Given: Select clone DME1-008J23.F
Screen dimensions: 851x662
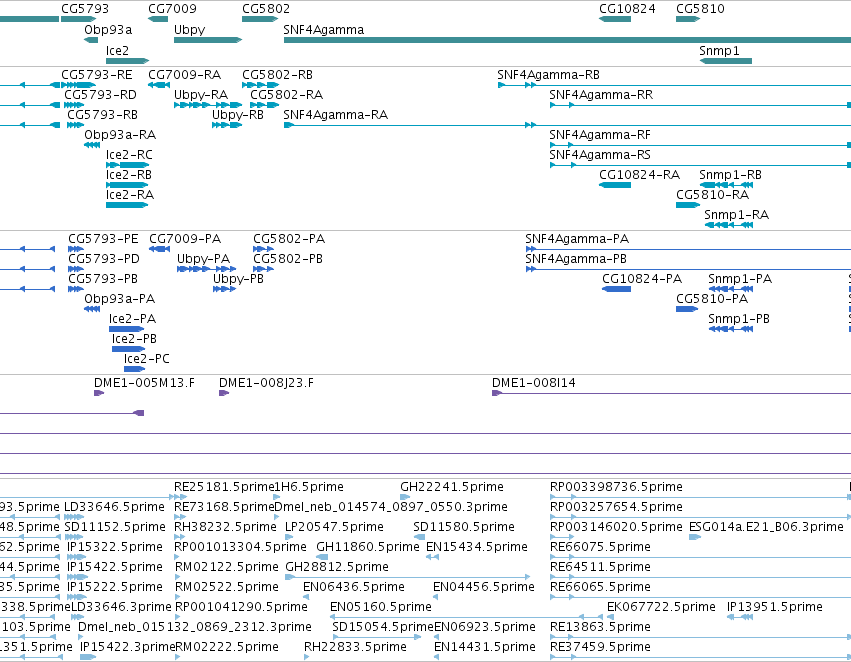Looking at the screenshot, I should [266, 383].
